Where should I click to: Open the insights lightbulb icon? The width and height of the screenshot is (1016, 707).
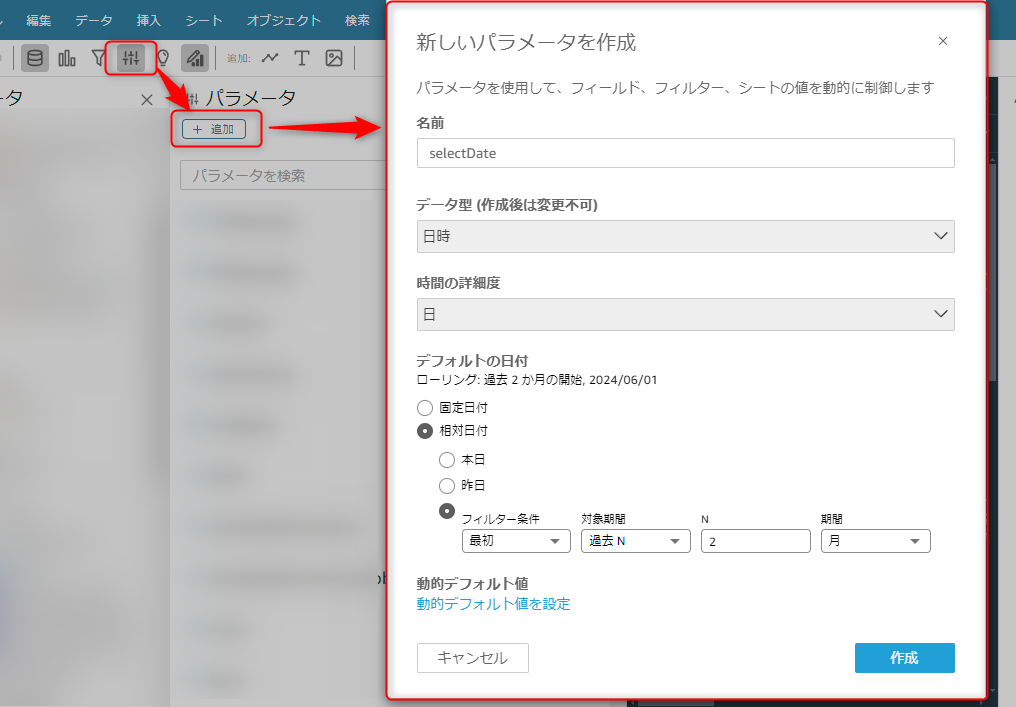162,58
